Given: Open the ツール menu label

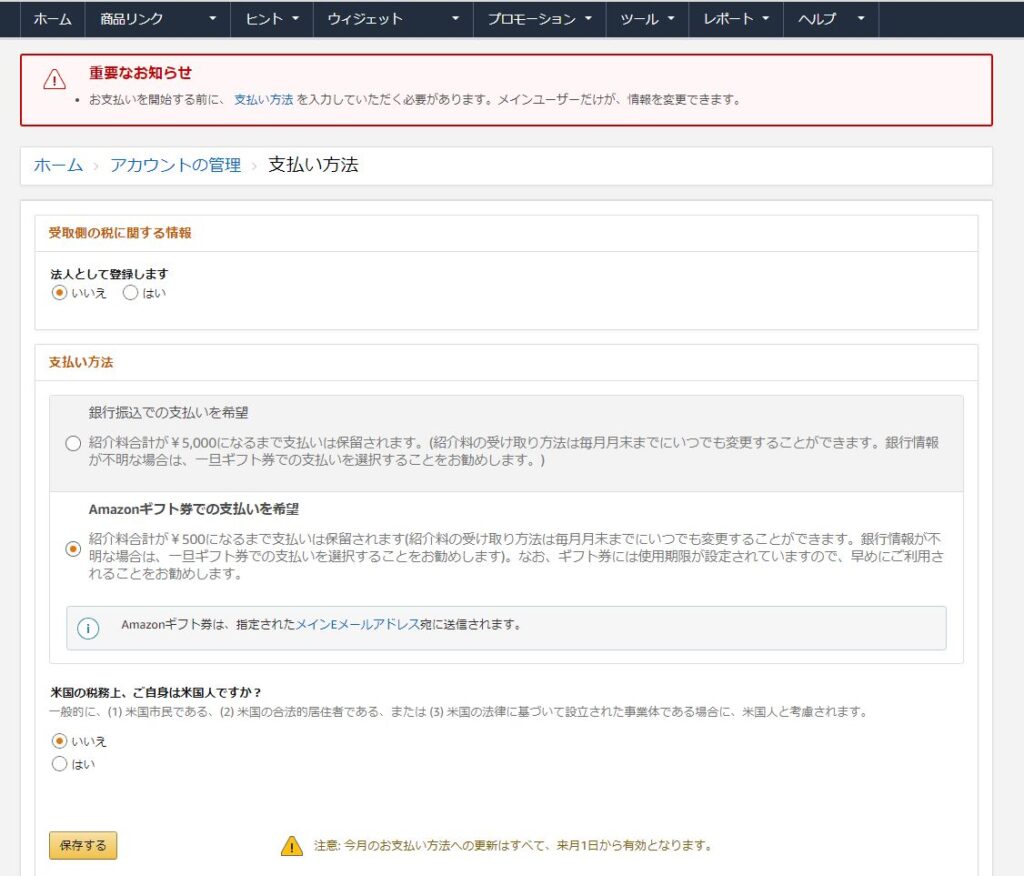Looking at the screenshot, I should [x=639, y=19].
